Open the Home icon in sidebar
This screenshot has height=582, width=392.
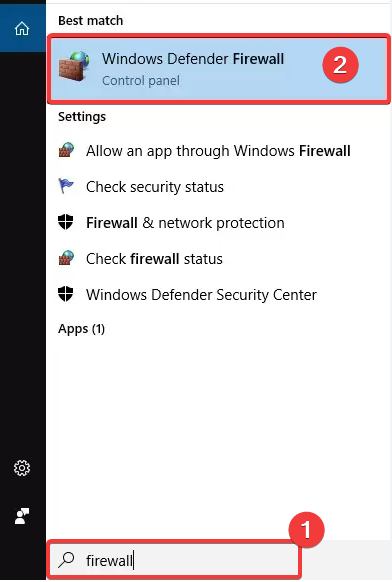pyautogui.click(x=22, y=28)
